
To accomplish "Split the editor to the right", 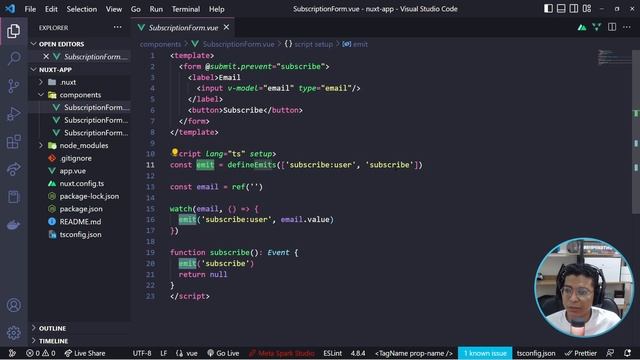I will pos(612,27).
